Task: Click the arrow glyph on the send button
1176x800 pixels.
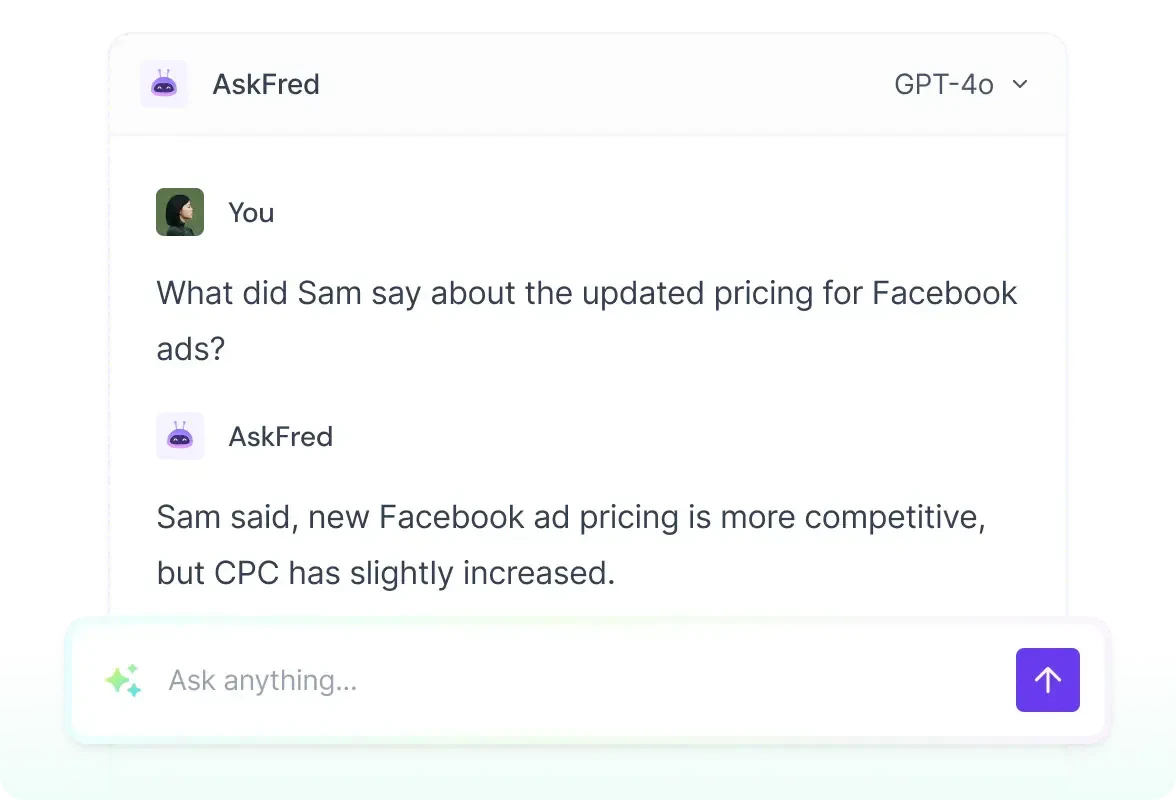Action: click(1048, 679)
